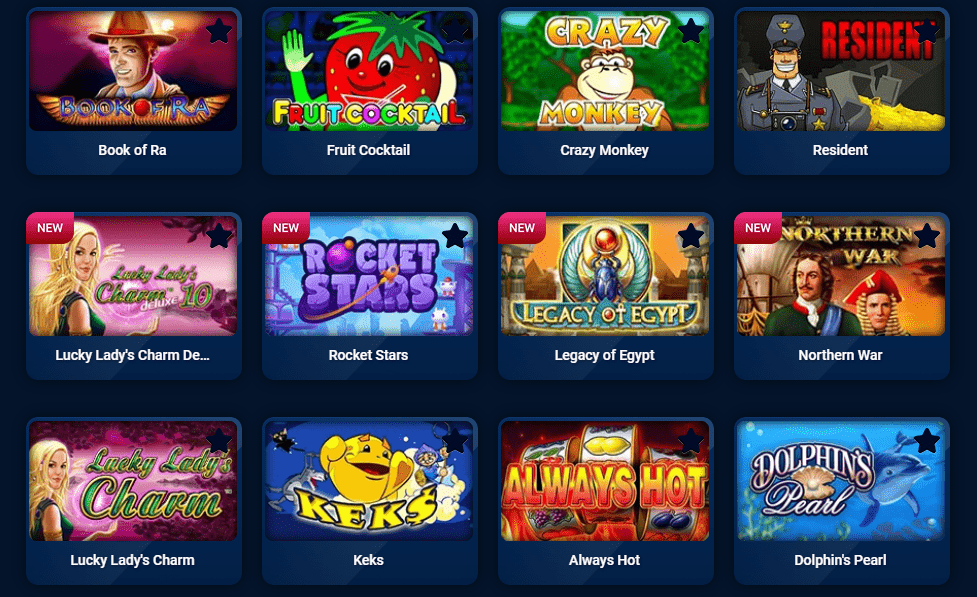
Task: Click the Resident title link
Action: coord(840,150)
